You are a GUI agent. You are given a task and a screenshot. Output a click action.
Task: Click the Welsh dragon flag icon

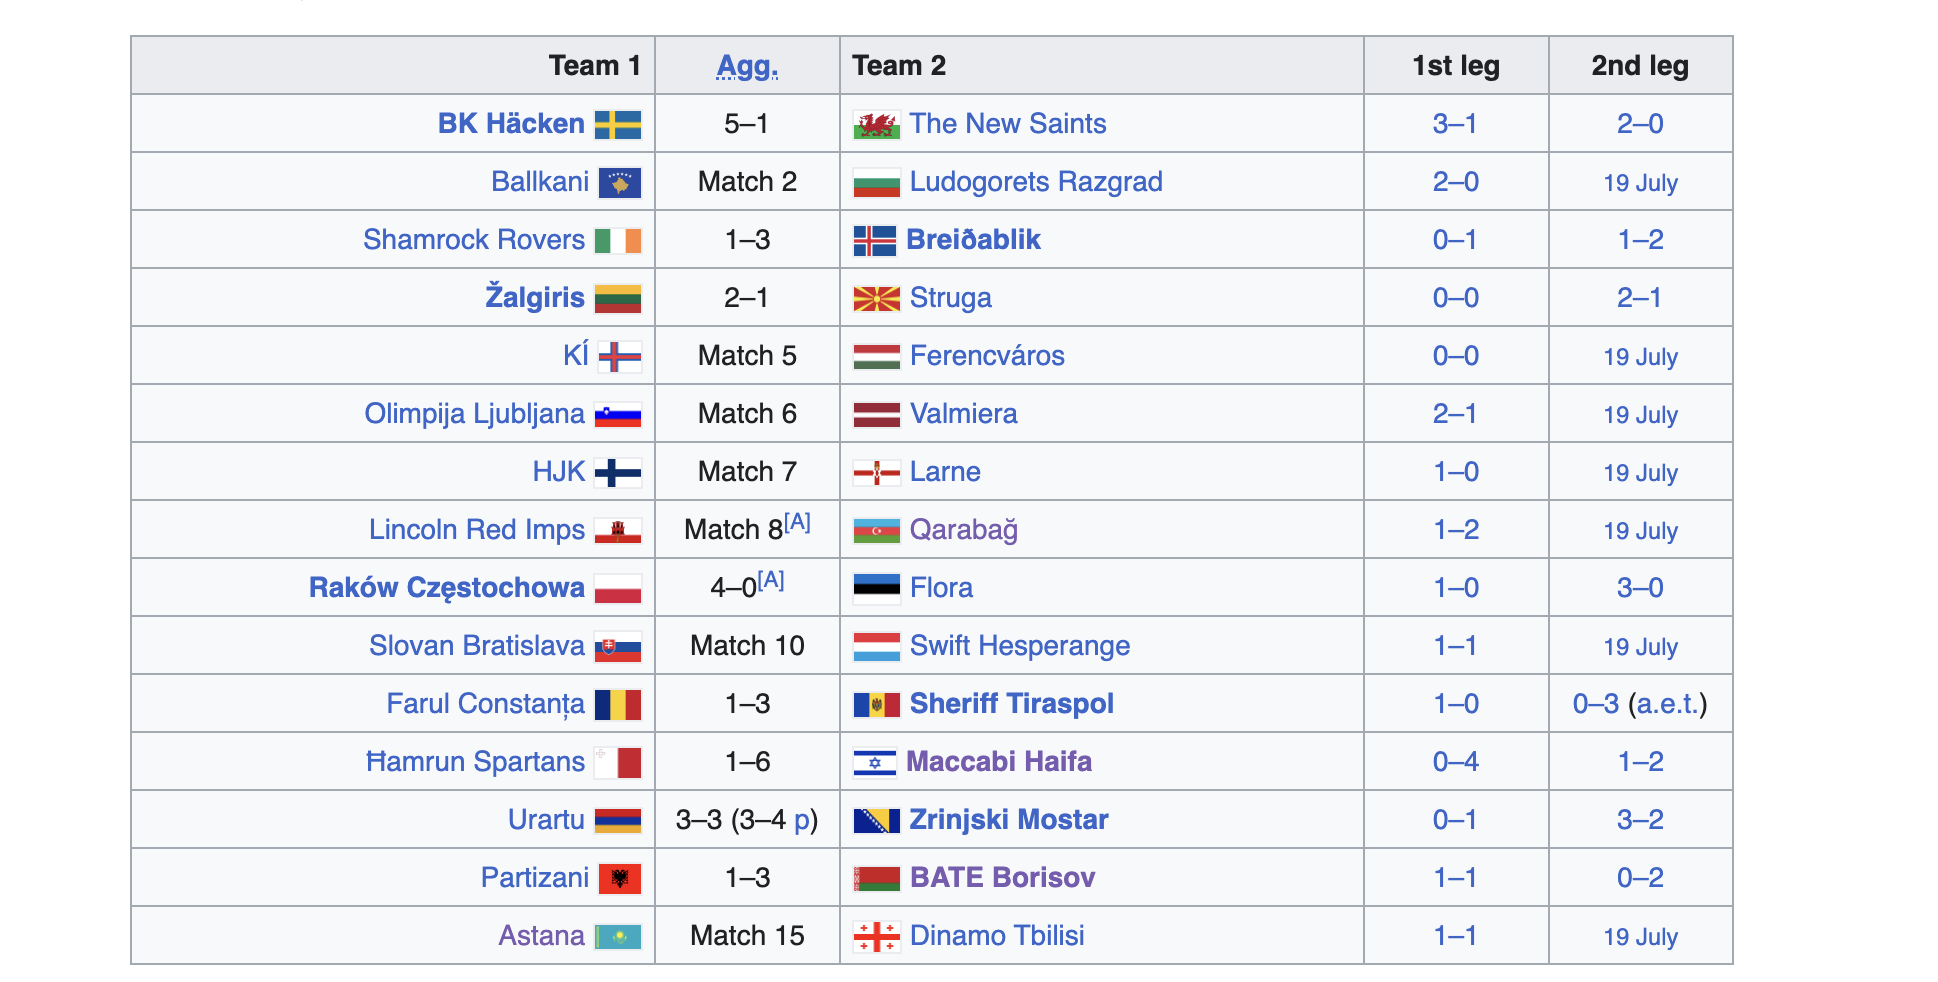coord(876,125)
